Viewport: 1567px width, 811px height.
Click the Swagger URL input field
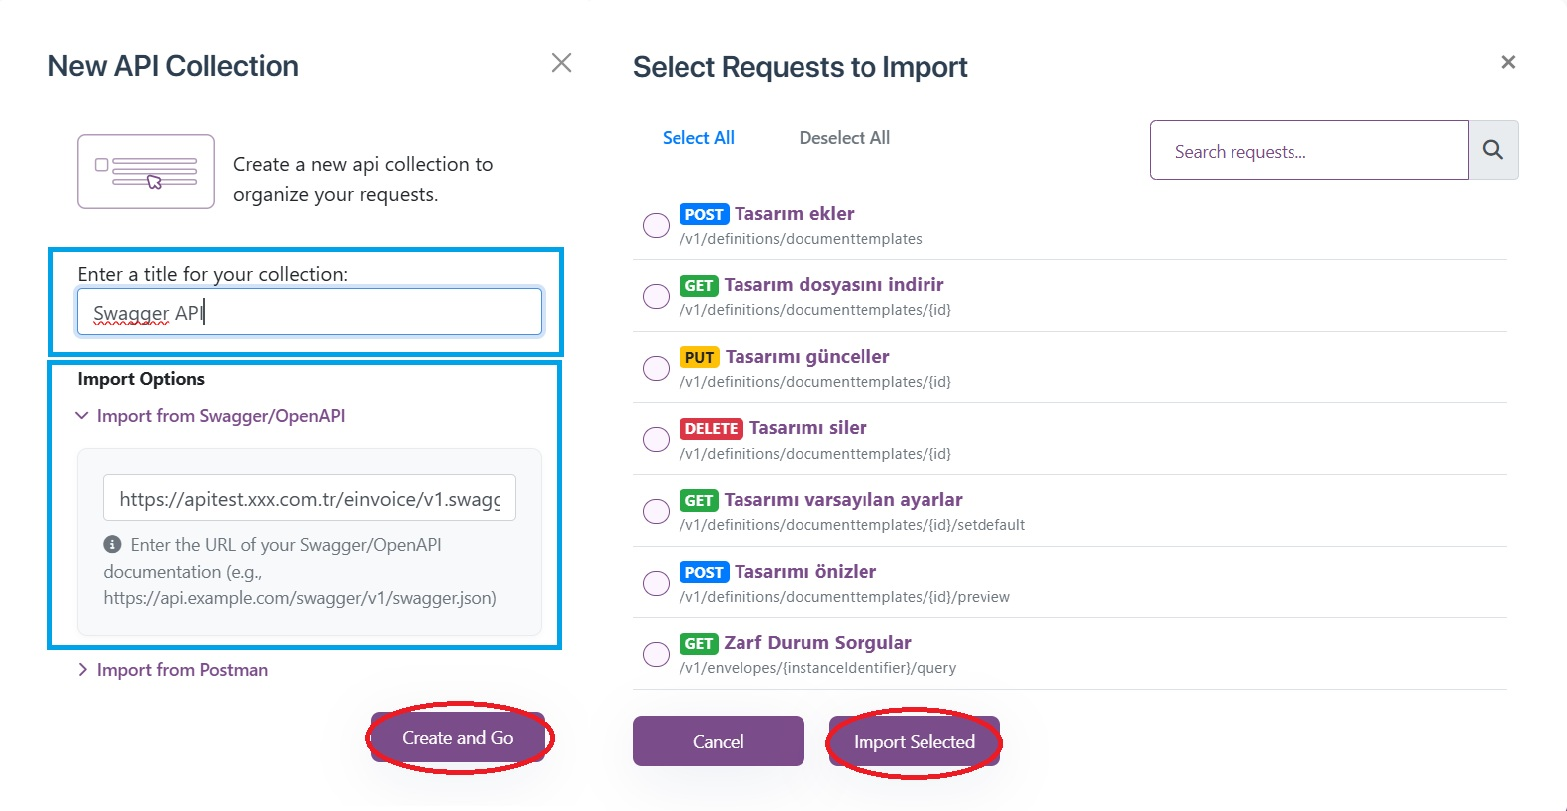point(310,498)
